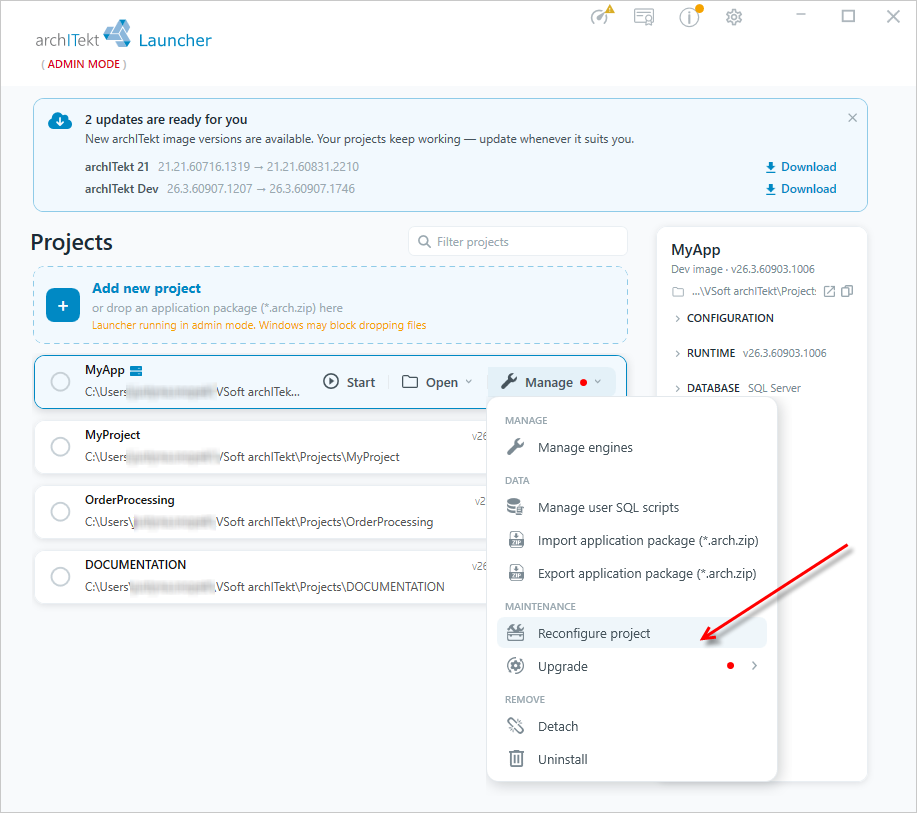The height and width of the screenshot is (813, 917).
Task: Open the license certificate icon in header
Action: click(x=644, y=16)
